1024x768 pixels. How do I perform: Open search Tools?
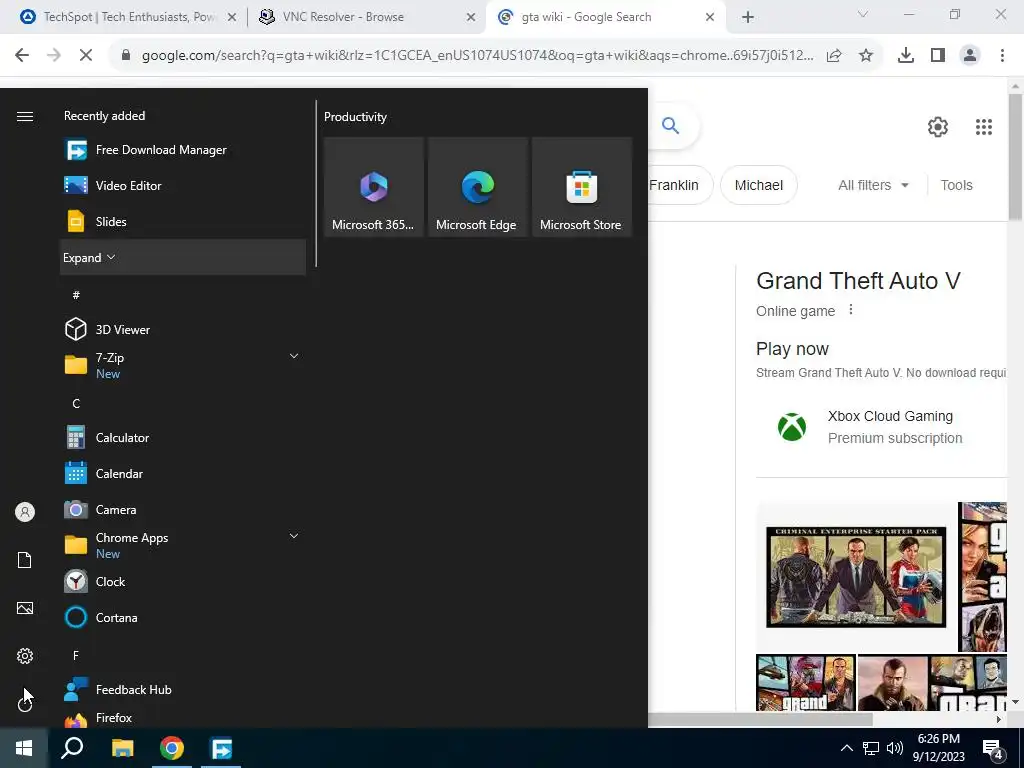point(956,185)
